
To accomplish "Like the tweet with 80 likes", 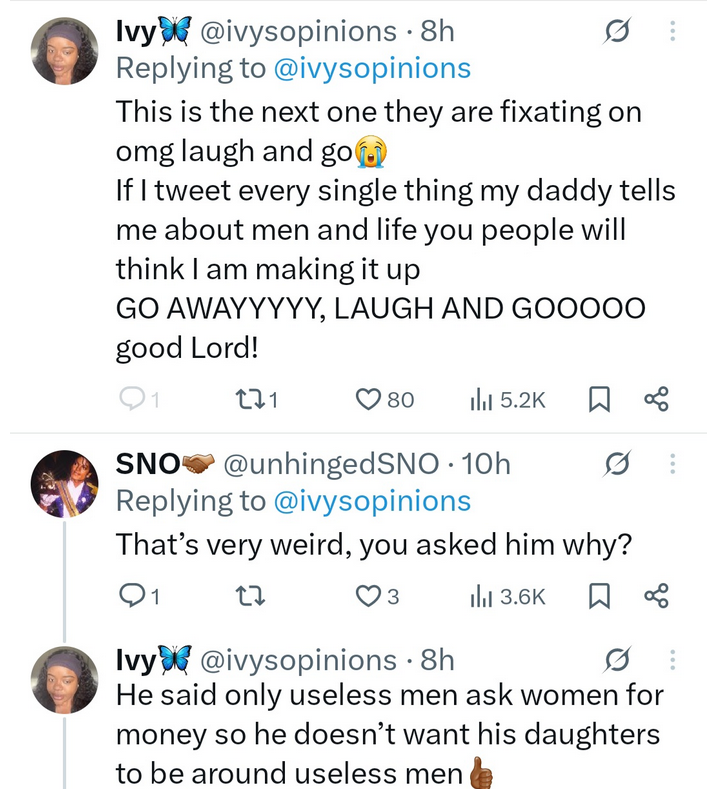I will coord(369,400).
